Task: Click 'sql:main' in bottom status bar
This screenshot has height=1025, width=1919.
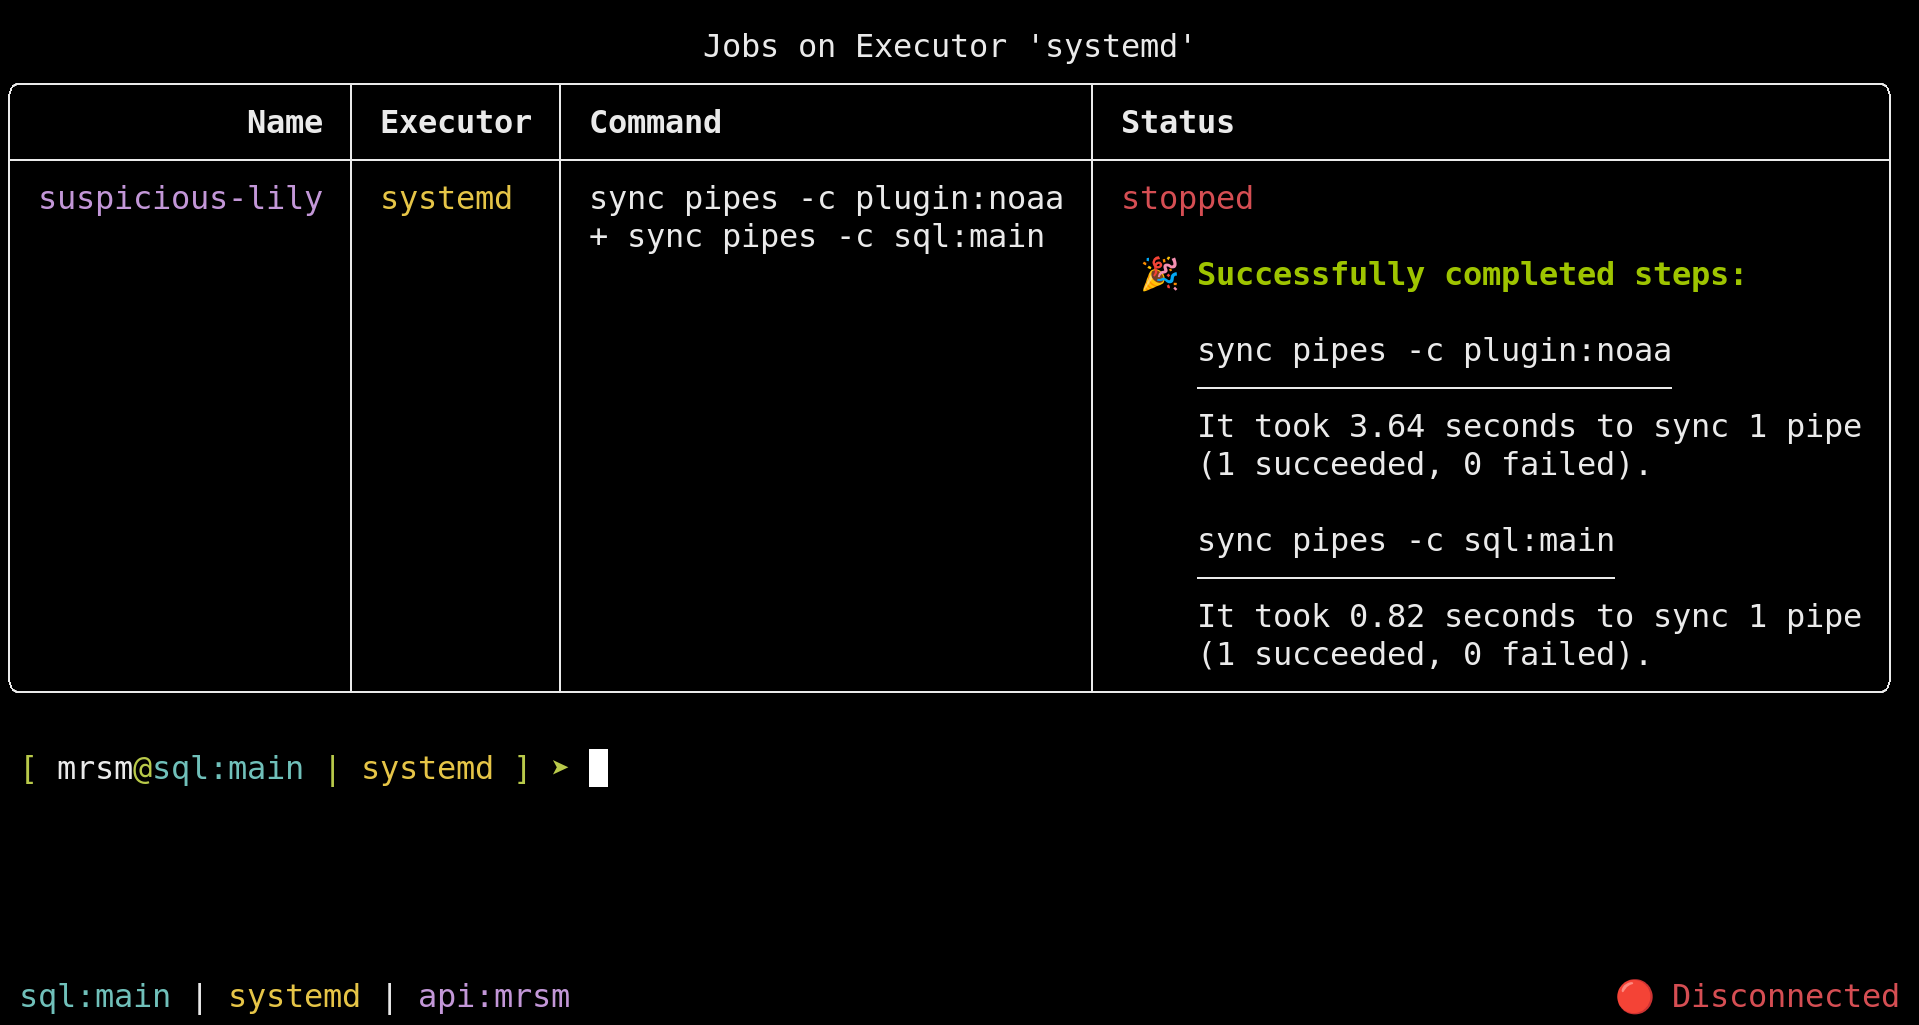Action: (95, 996)
